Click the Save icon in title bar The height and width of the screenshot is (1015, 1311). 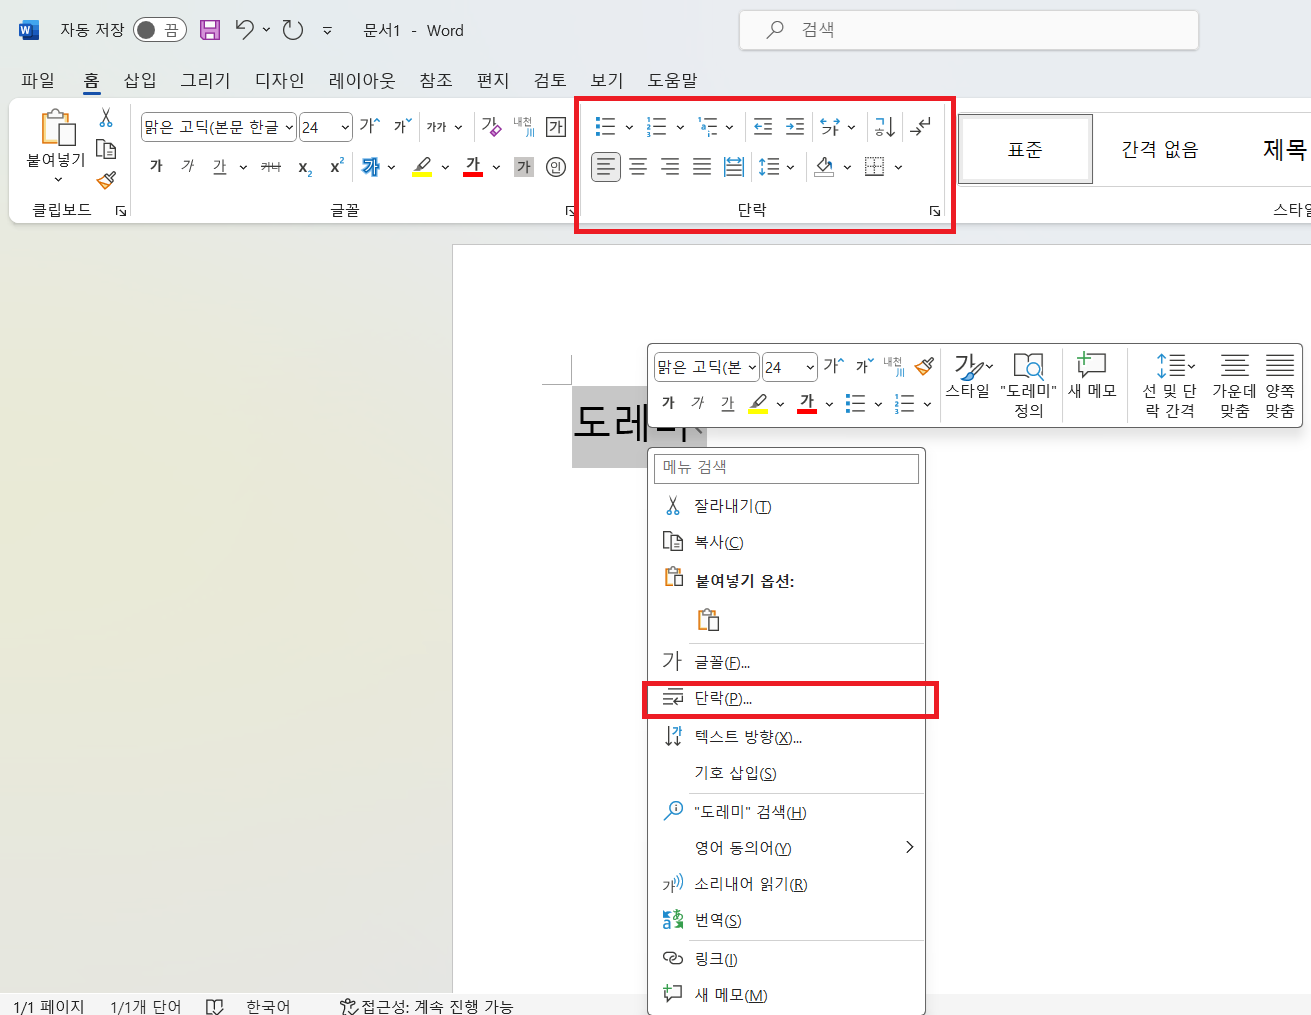[210, 30]
